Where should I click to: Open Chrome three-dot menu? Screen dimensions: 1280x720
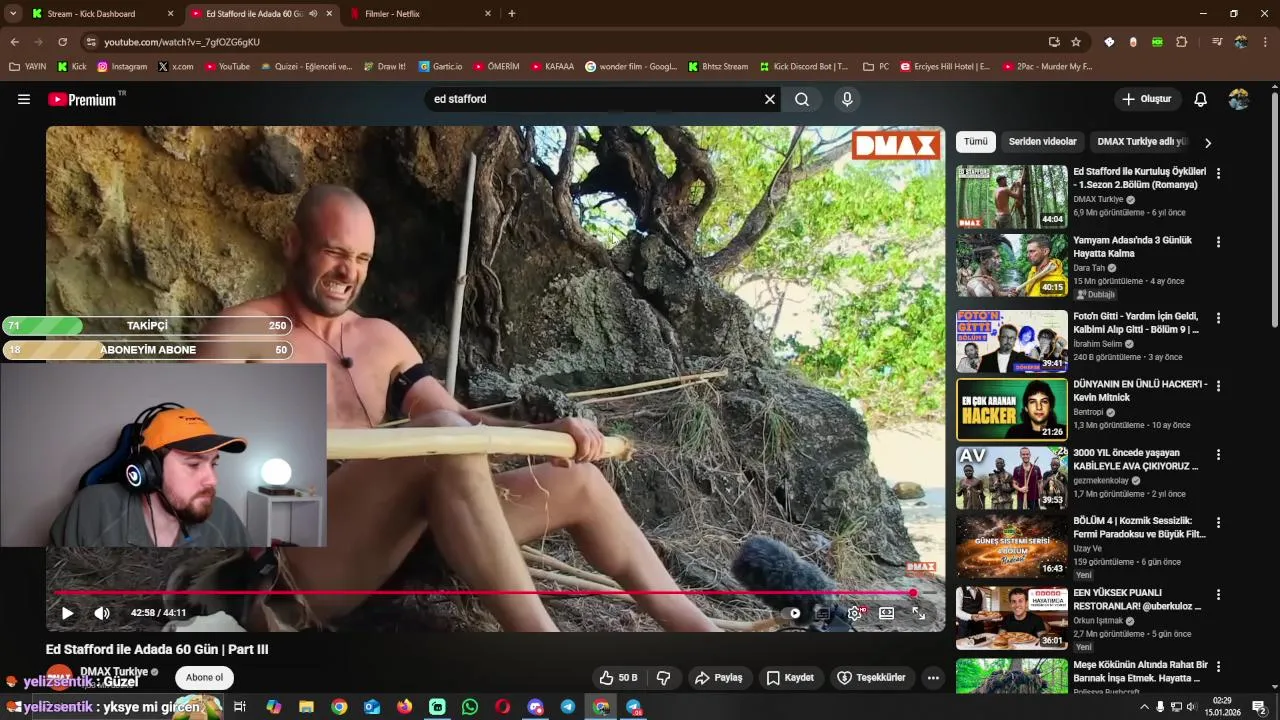1266,42
